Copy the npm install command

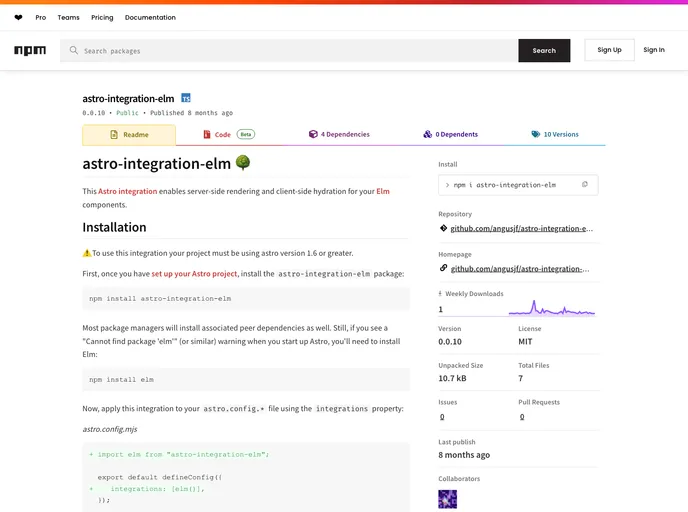pyautogui.click(x=584, y=184)
